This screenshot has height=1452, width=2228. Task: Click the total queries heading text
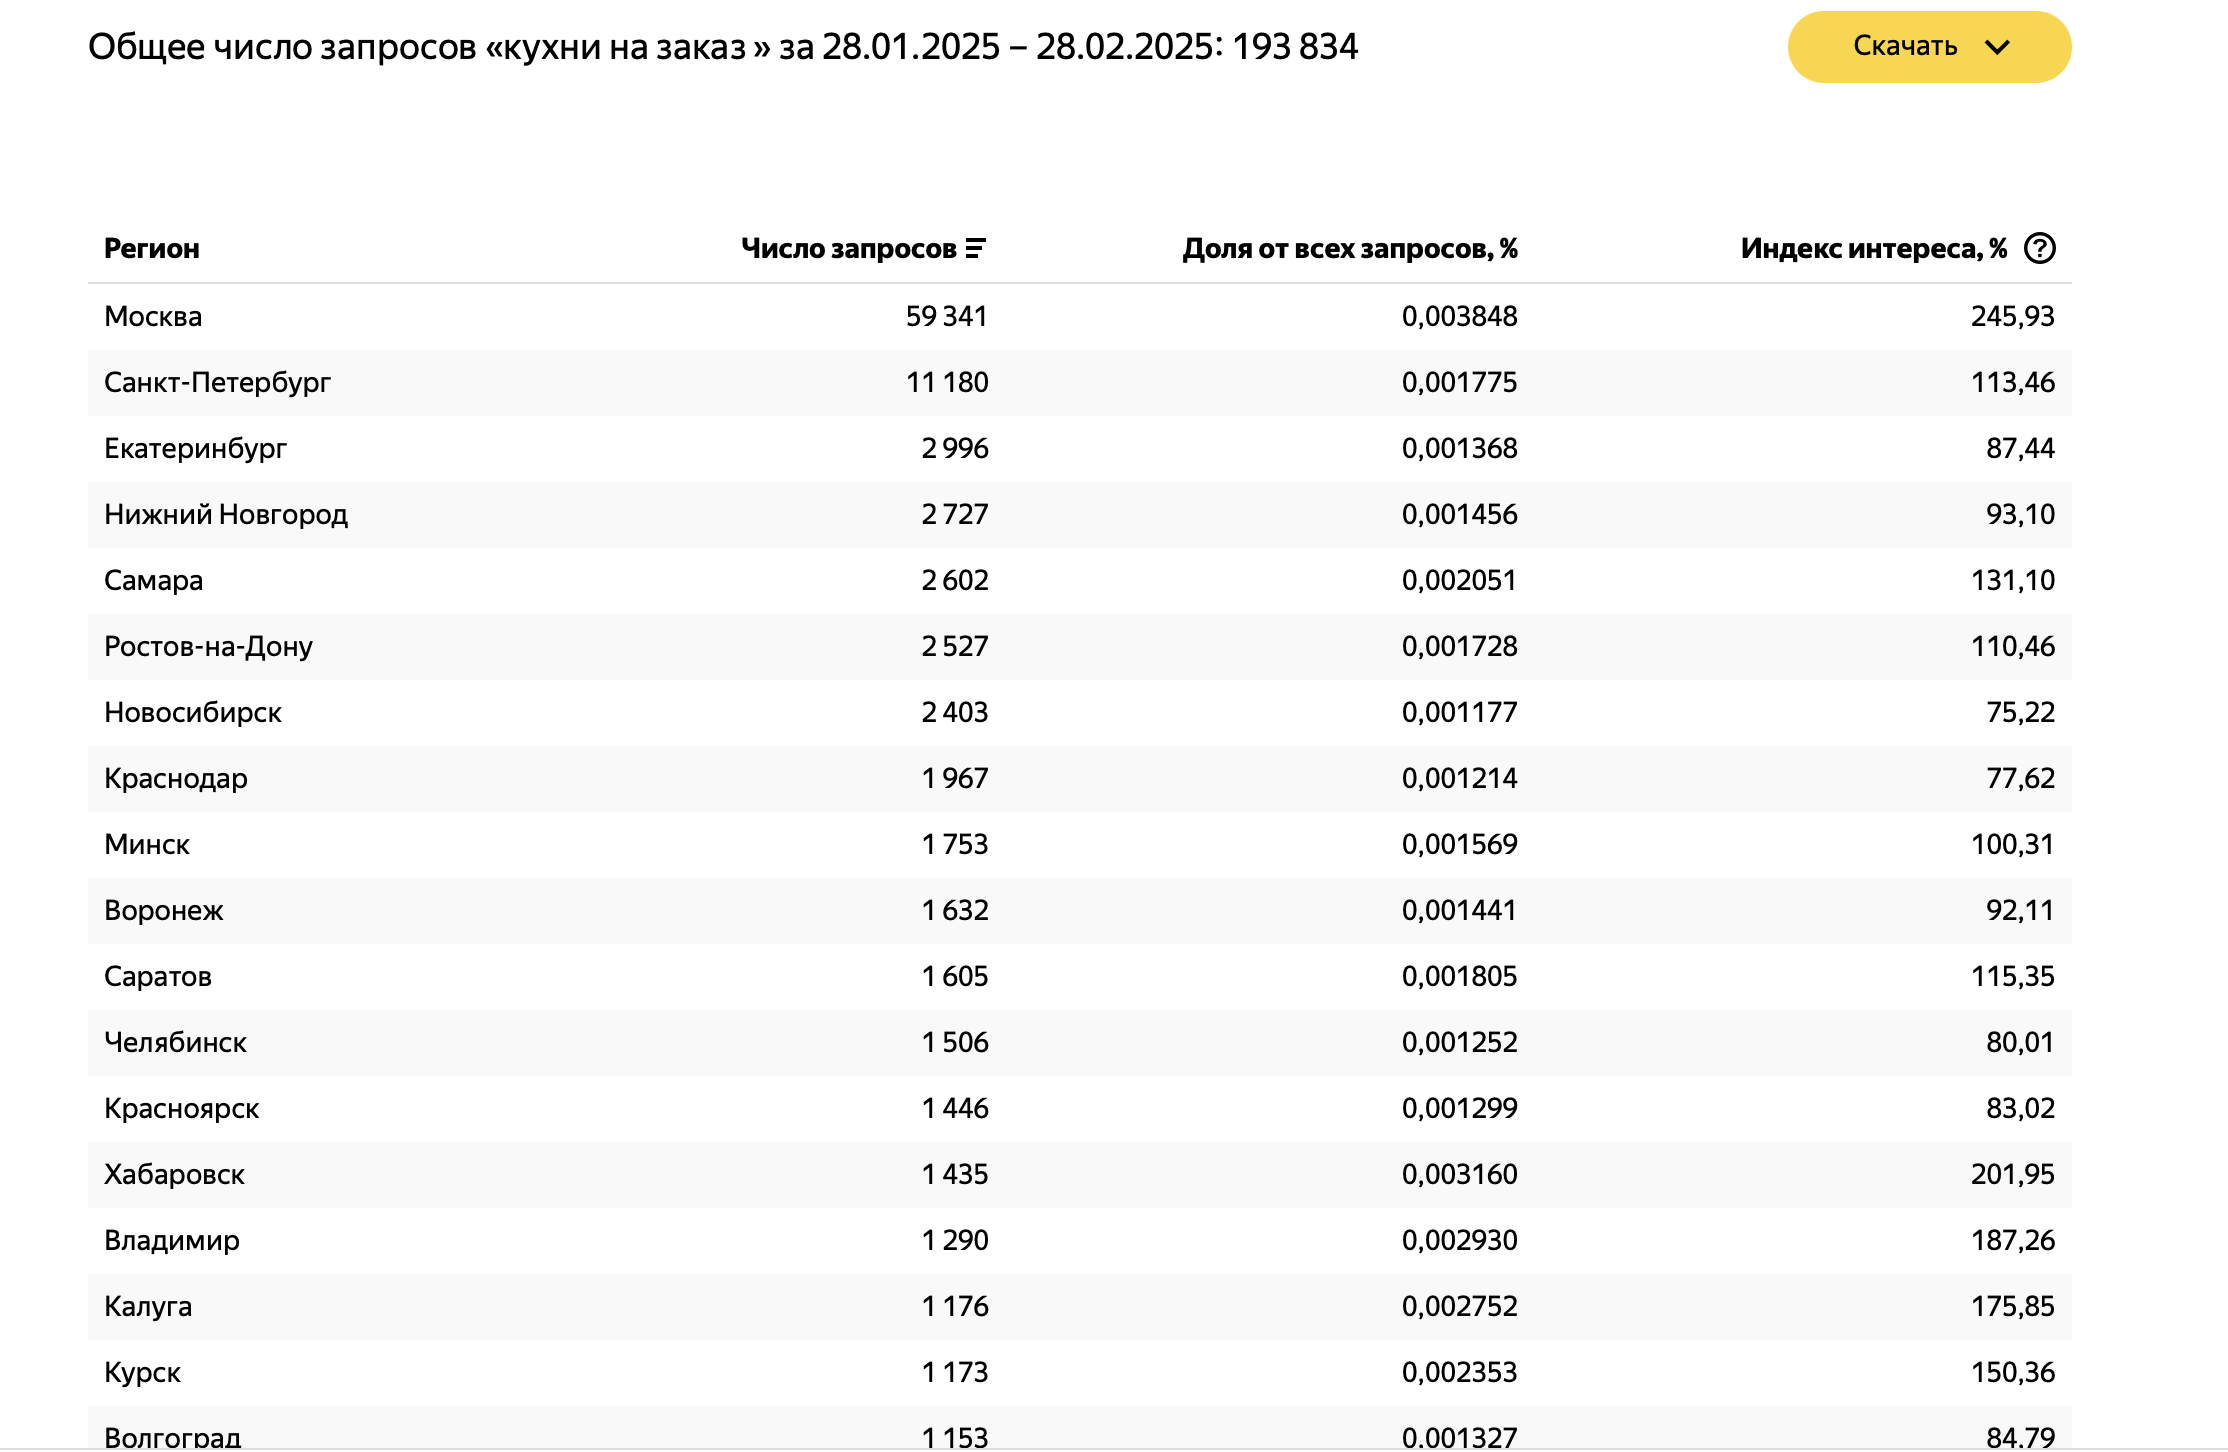coord(722,47)
